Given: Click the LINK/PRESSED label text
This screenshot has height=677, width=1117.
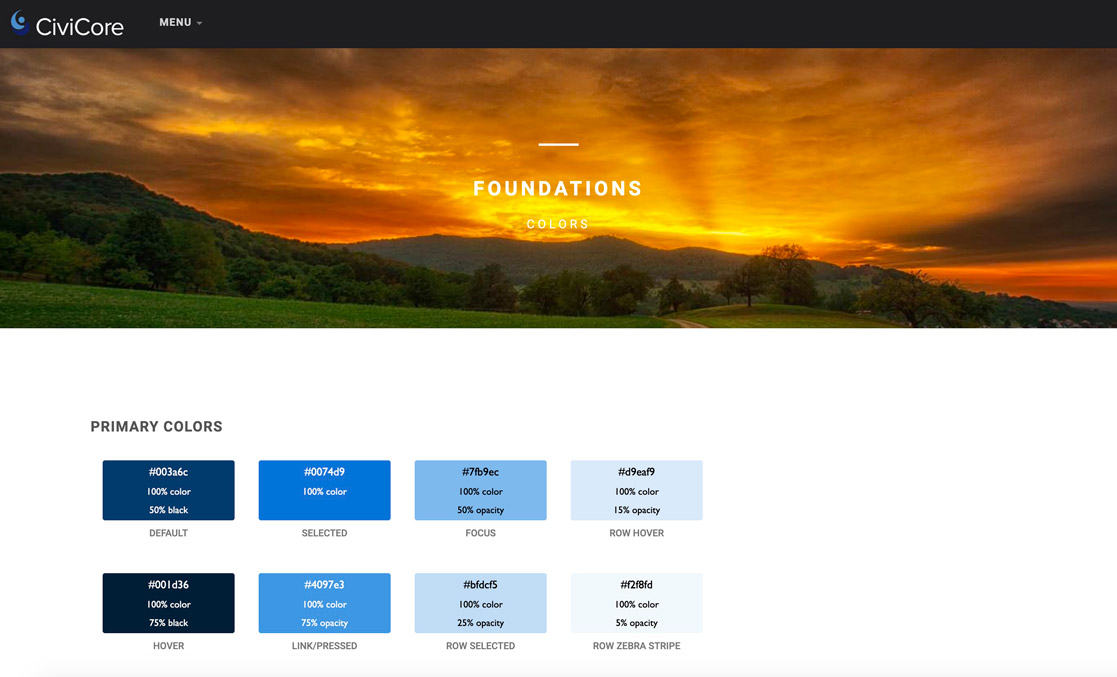Looking at the screenshot, I should (324, 646).
